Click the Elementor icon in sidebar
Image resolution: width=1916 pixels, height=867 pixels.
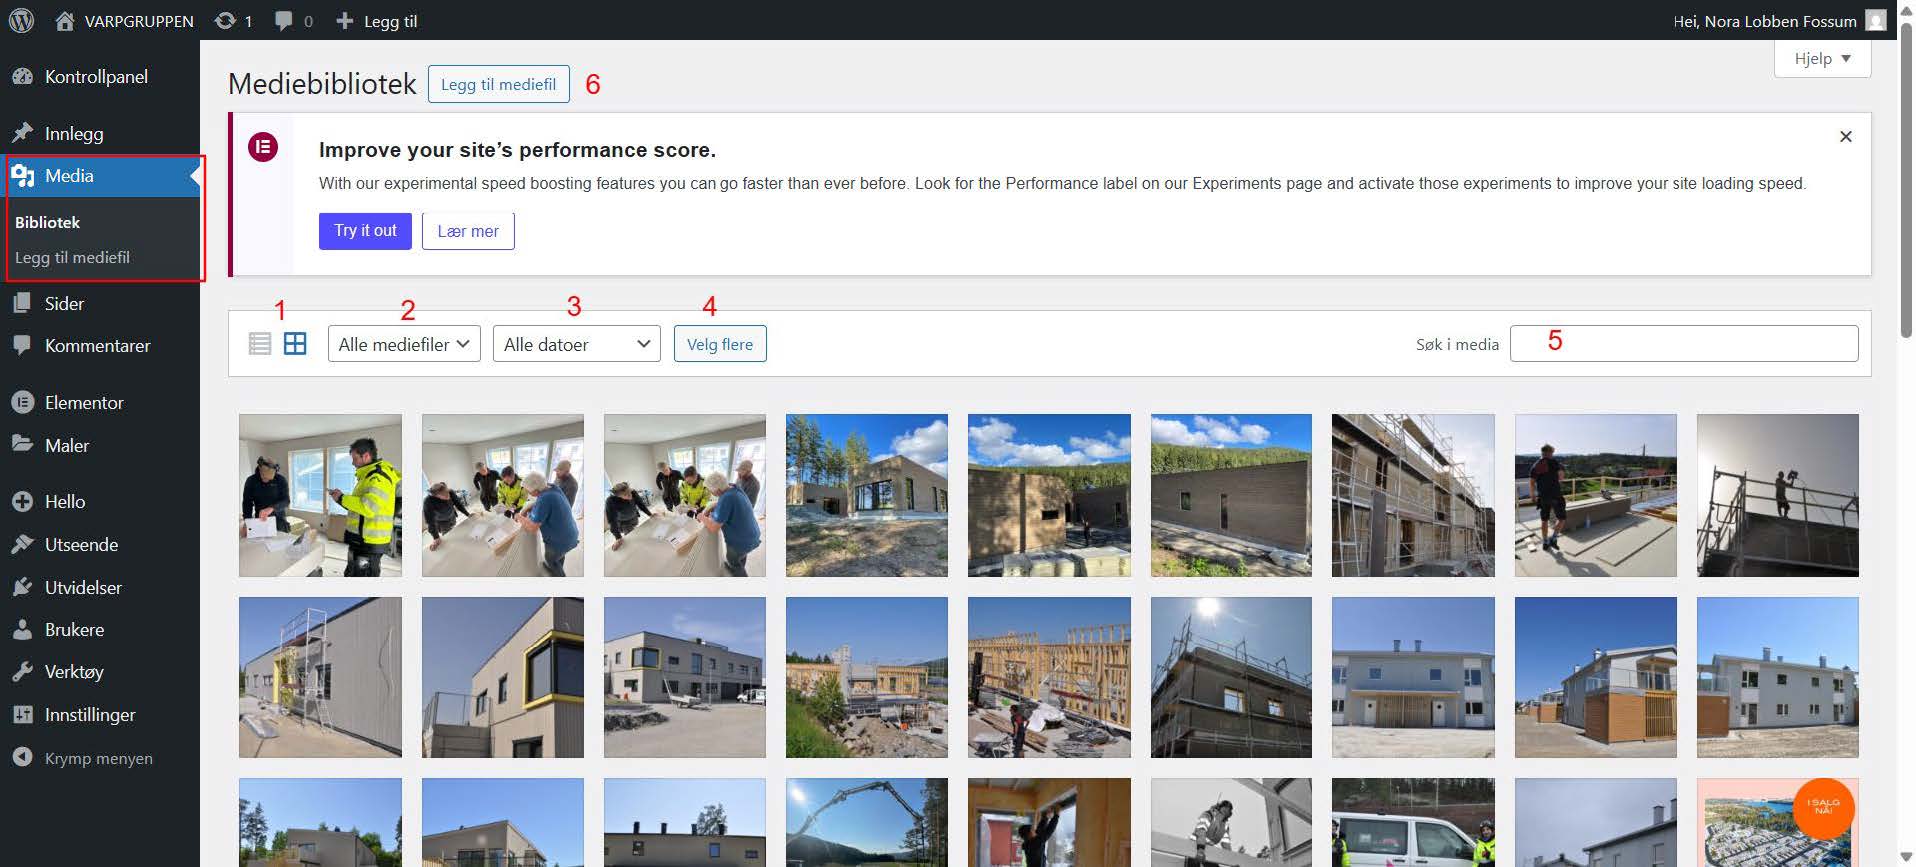22,402
